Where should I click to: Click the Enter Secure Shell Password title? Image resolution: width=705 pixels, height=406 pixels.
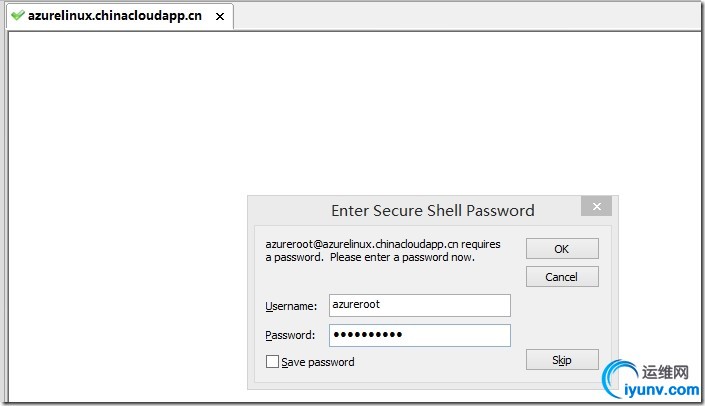(x=432, y=211)
